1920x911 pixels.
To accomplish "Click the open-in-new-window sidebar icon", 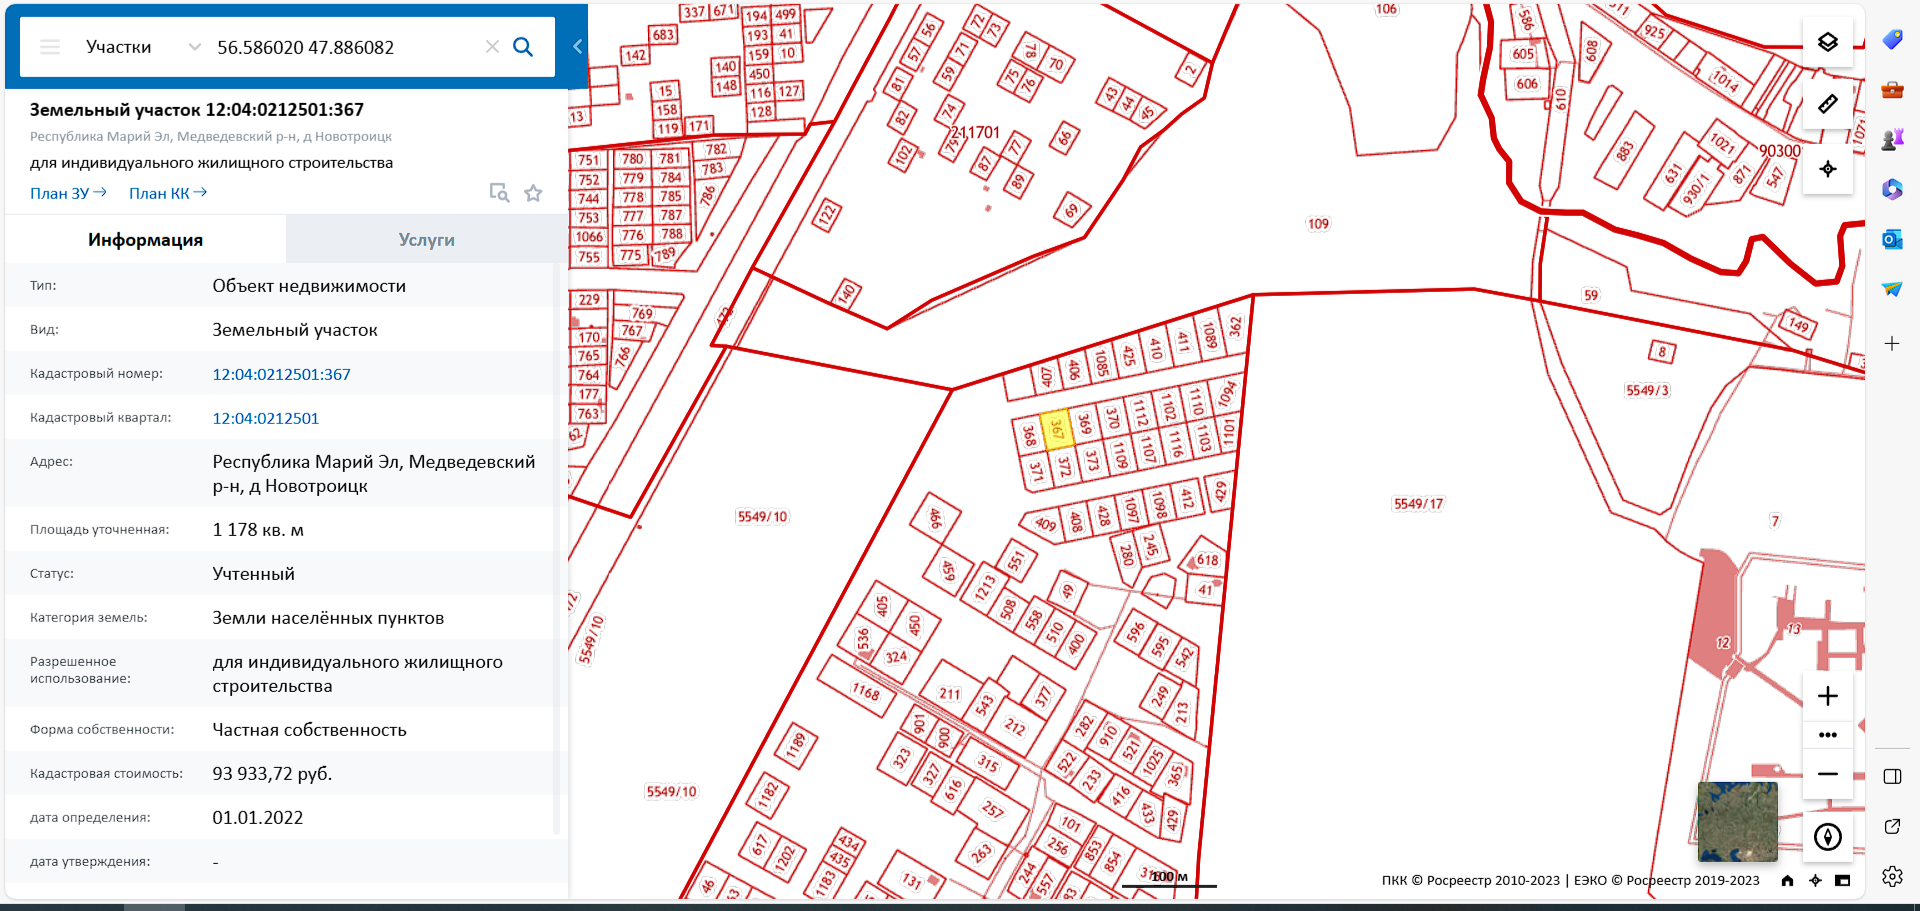I will click(1892, 827).
